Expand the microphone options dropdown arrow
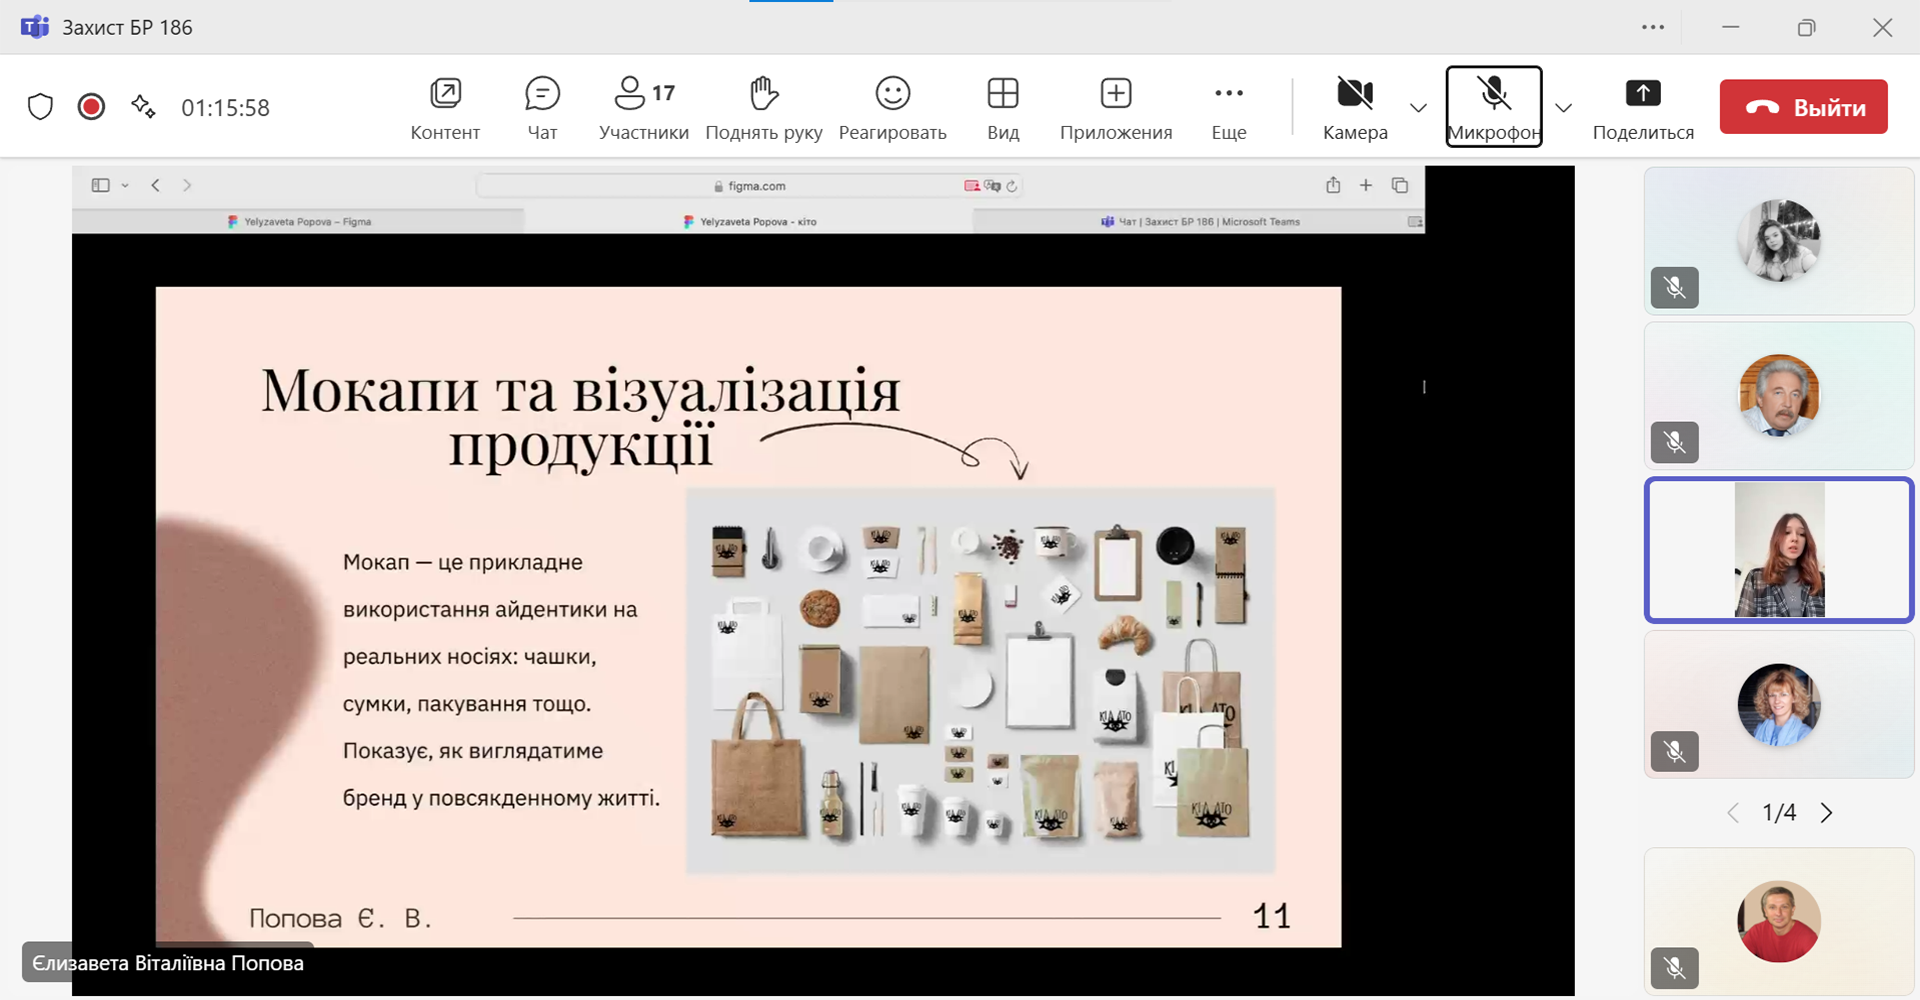Image resolution: width=1920 pixels, height=1000 pixels. point(1564,108)
